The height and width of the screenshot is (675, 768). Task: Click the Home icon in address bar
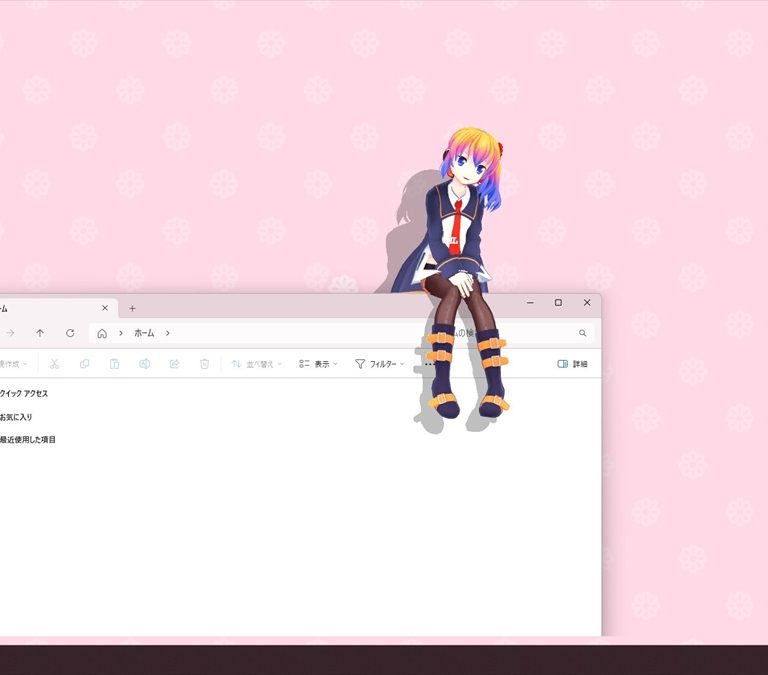(102, 333)
